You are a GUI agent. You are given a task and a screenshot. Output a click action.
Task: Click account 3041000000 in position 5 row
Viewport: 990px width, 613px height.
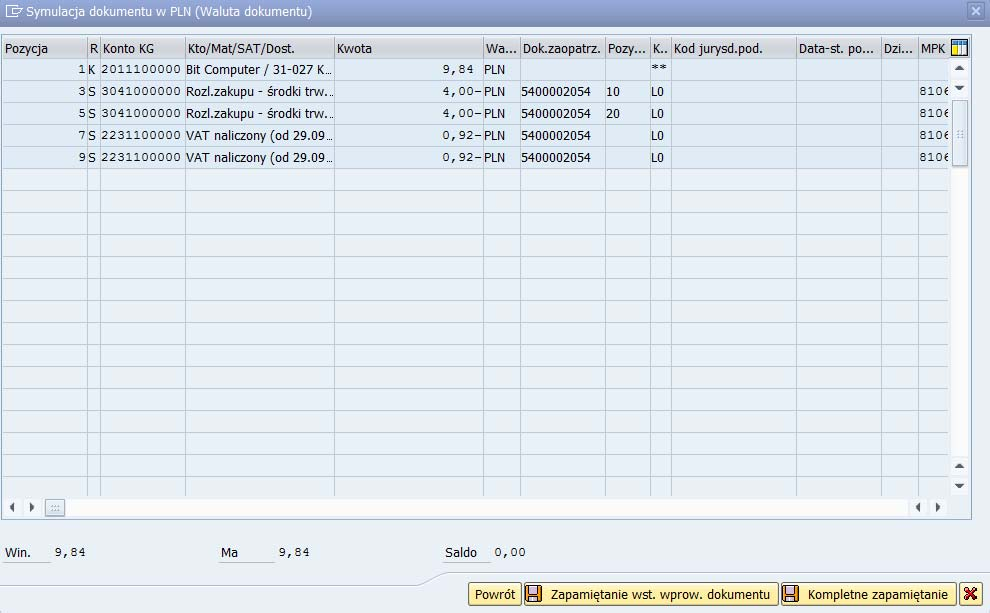coord(142,114)
